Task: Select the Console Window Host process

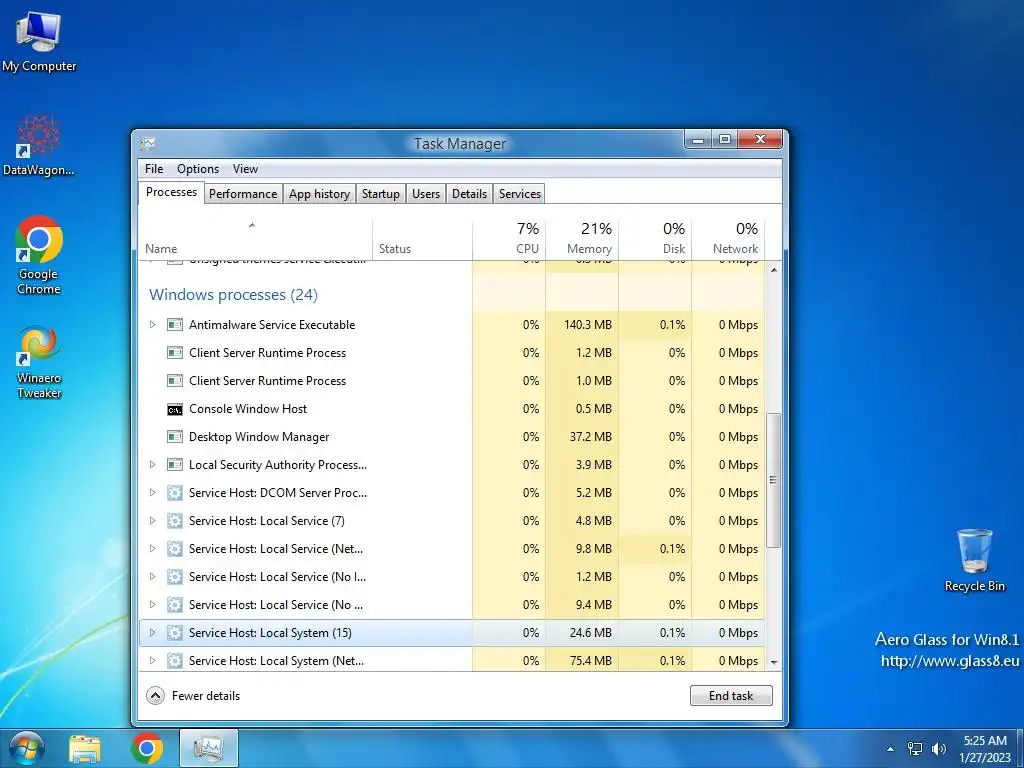Action: pyautogui.click(x=452, y=409)
